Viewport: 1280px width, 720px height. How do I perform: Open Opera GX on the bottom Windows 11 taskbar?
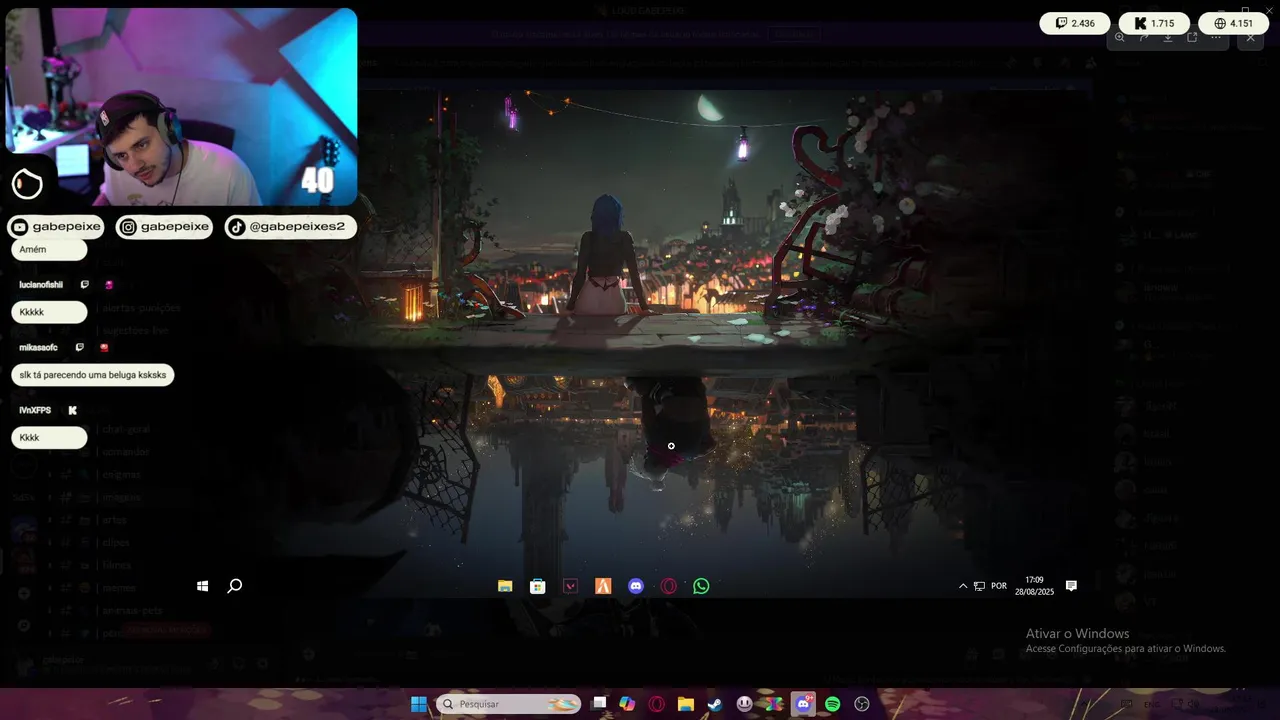tap(657, 704)
